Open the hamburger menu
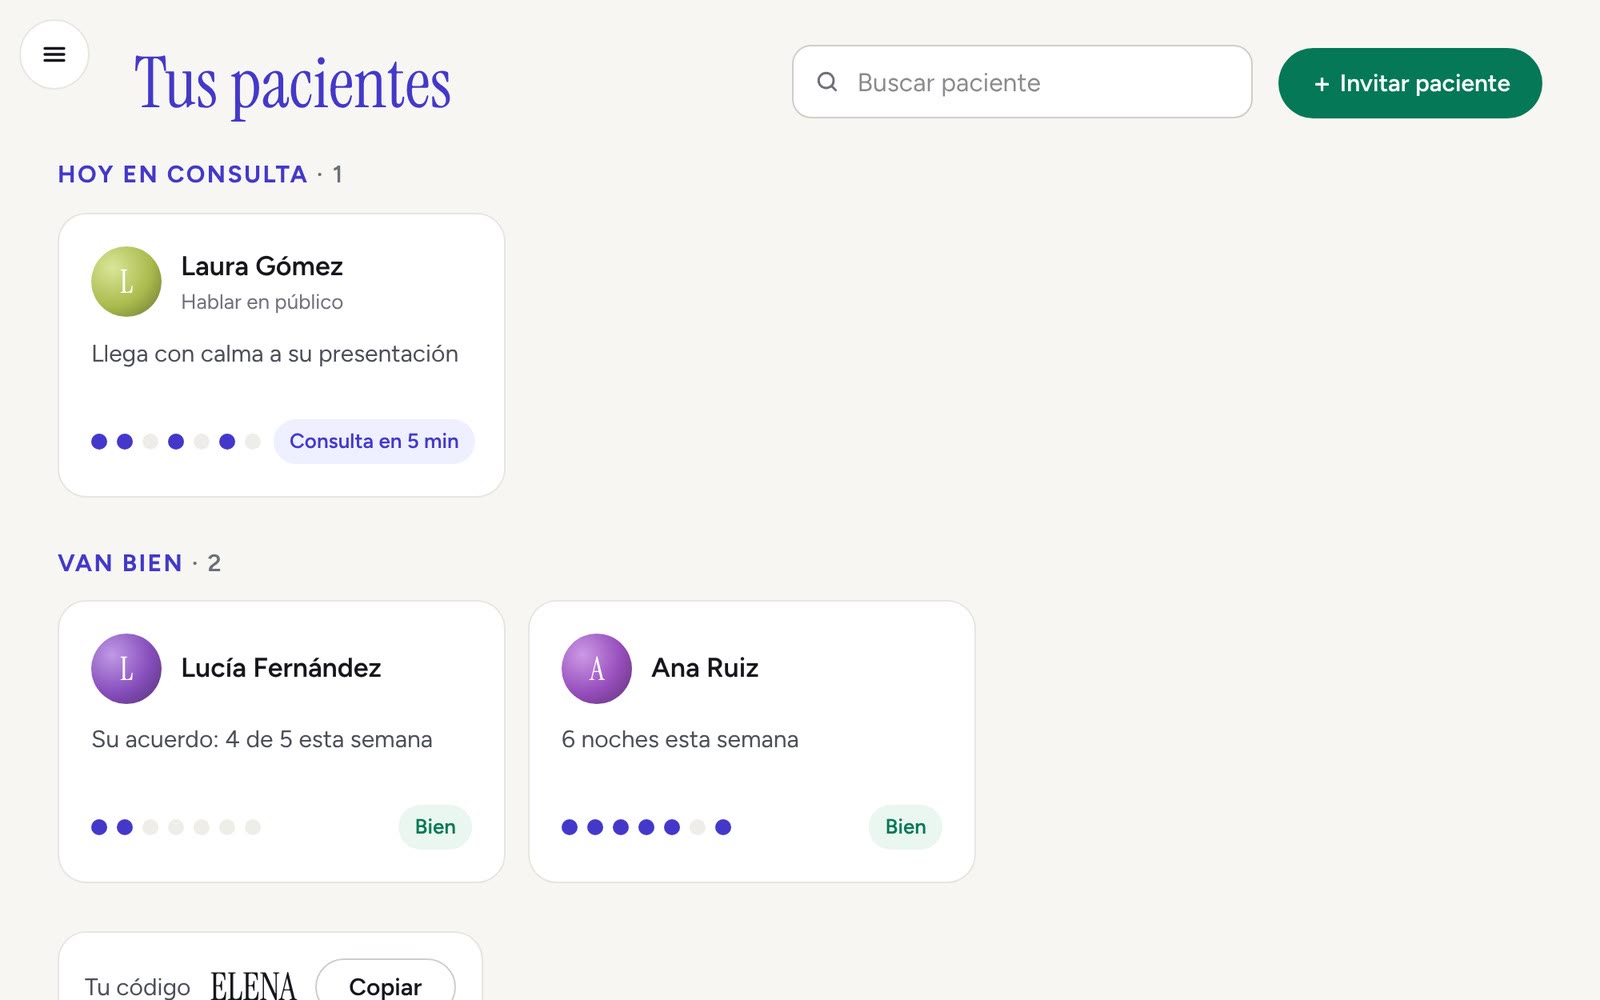Image resolution: width=1600 pixels, height=1000 pixels. coord(54,54)
